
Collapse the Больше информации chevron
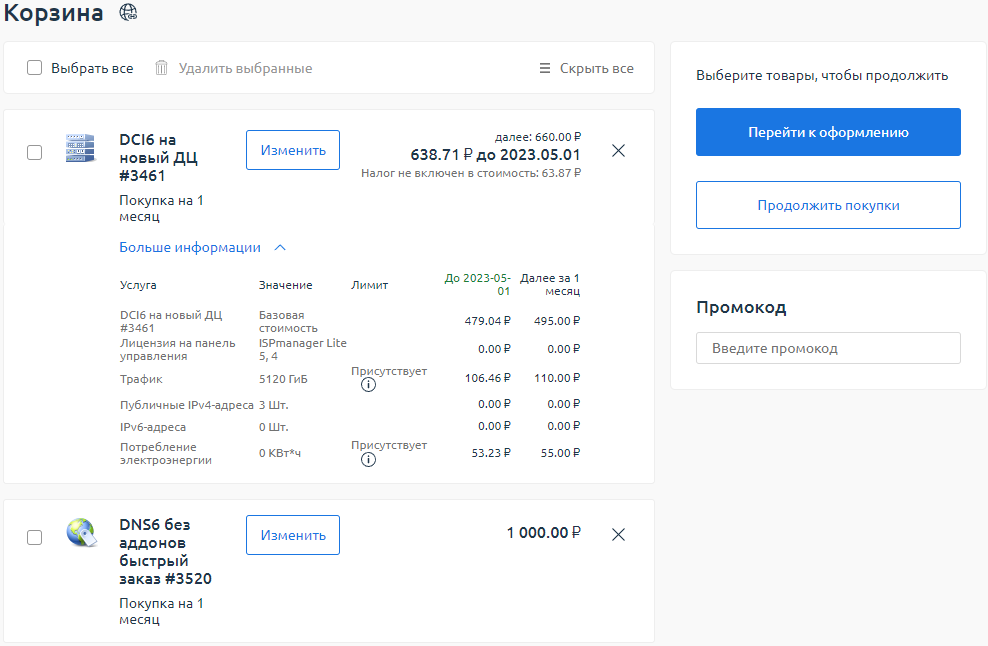[x=280, y=248]
